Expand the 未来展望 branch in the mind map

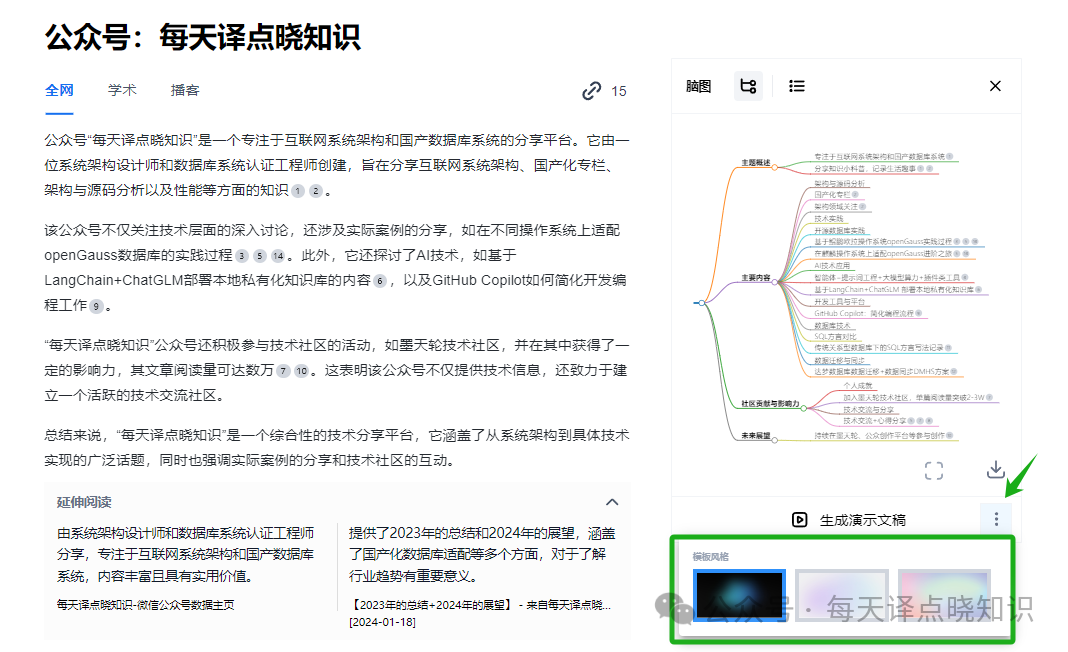774,439
